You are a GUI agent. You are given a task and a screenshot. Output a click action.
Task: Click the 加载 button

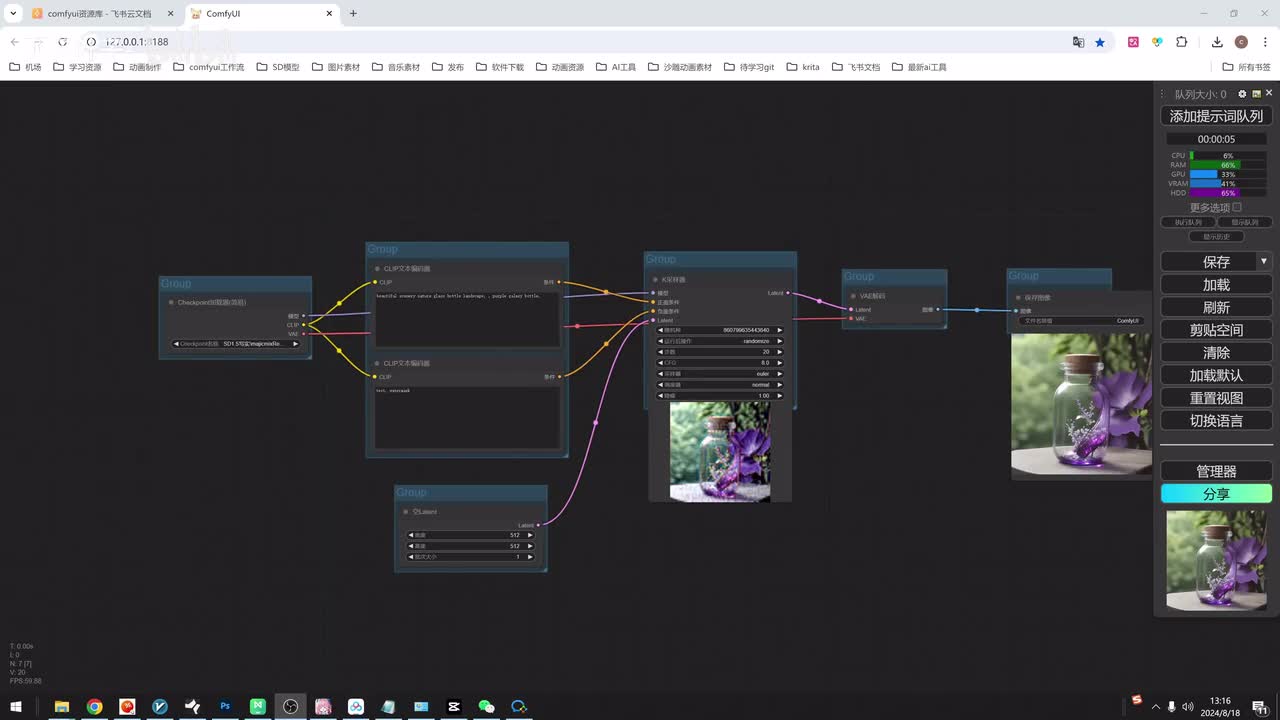click(x=1216, y=285)
